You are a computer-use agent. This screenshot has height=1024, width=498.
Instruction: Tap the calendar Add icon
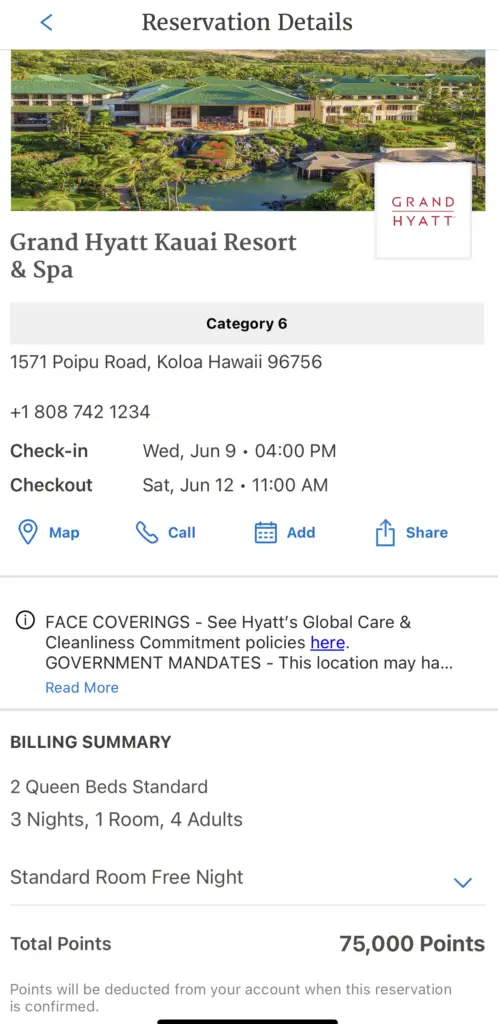[265, 532]
